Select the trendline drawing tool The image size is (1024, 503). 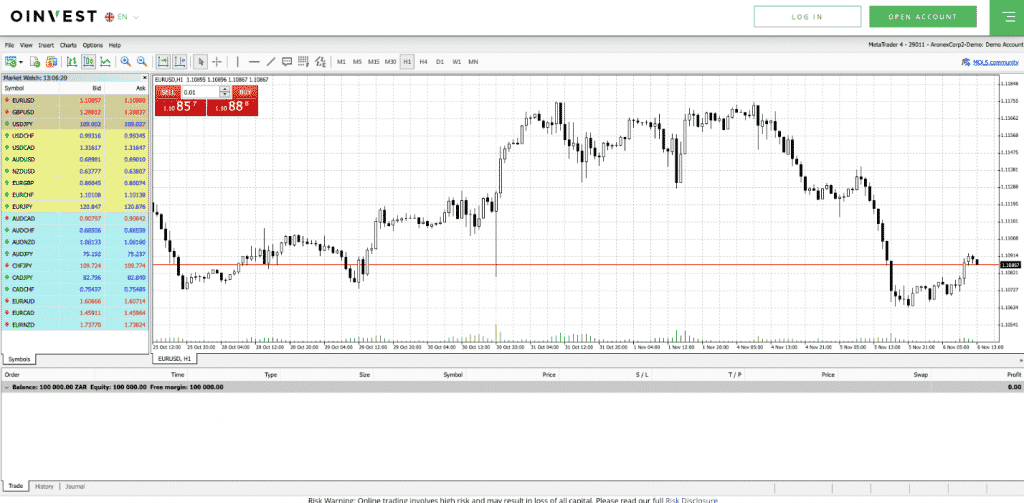pos(270,61)
